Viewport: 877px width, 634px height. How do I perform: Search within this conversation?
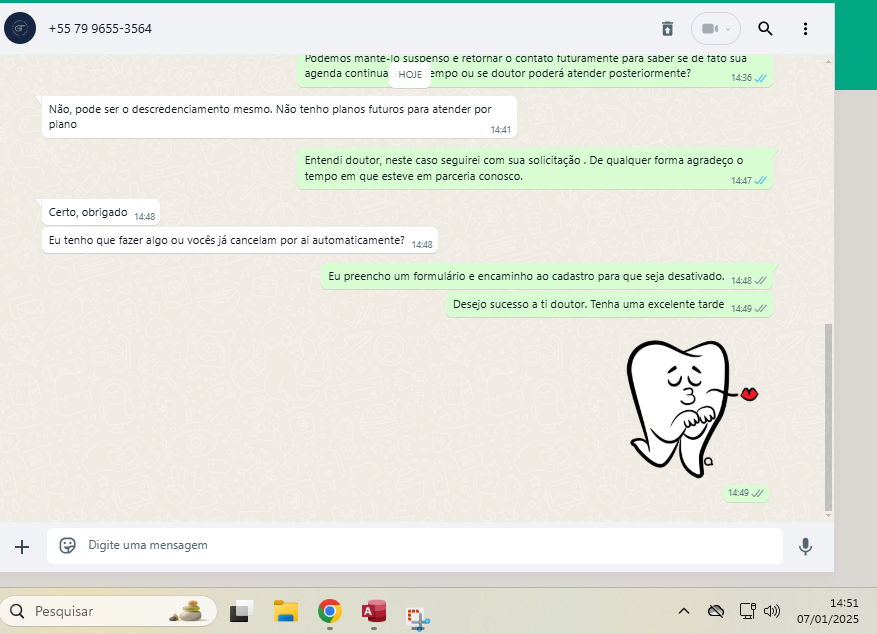765,29
